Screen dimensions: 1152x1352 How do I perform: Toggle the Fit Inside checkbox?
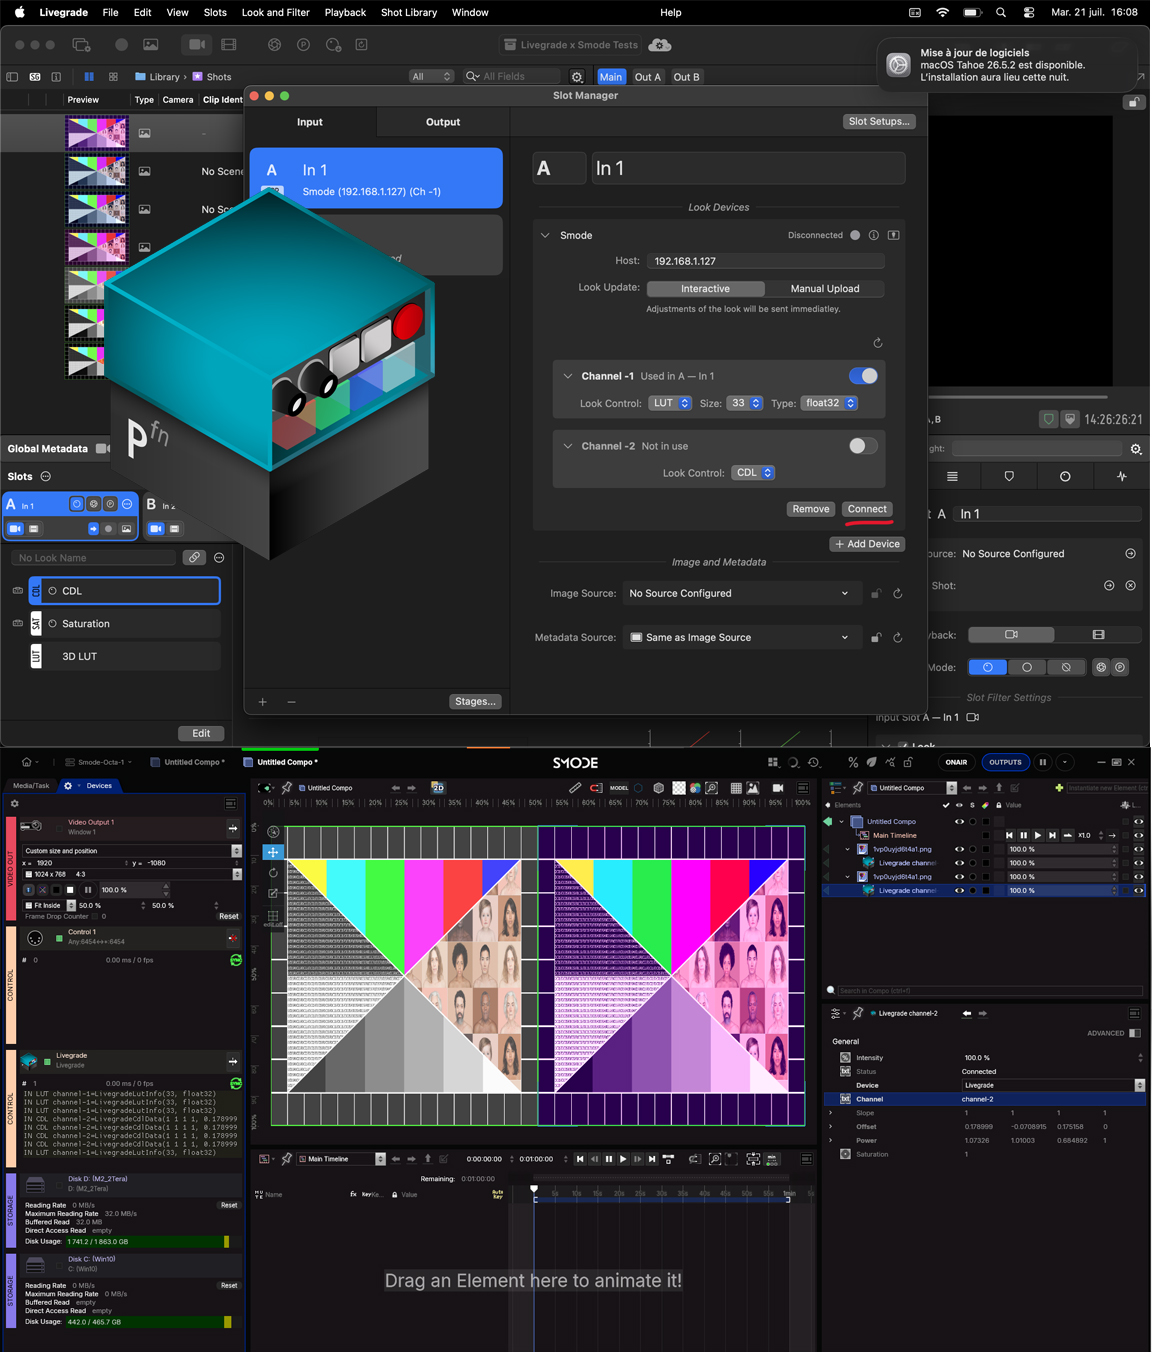coord(29,905)
